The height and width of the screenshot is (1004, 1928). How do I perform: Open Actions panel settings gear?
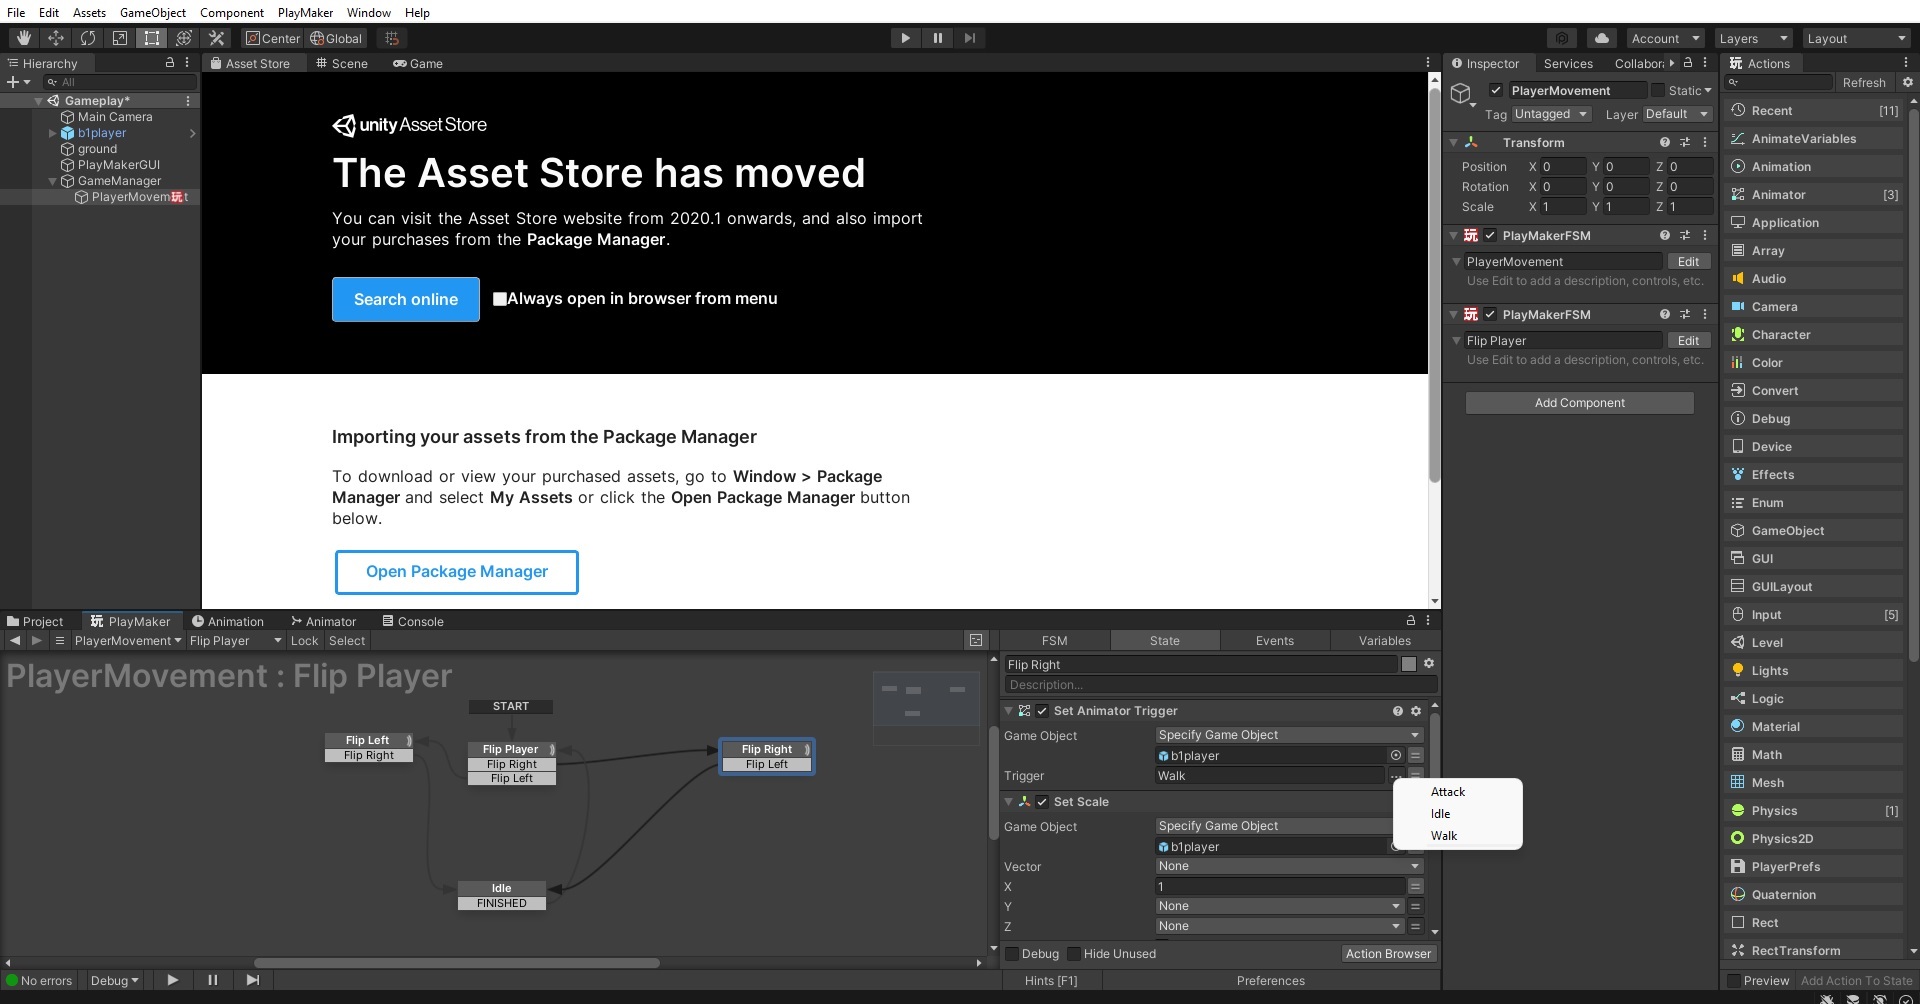1908,82
